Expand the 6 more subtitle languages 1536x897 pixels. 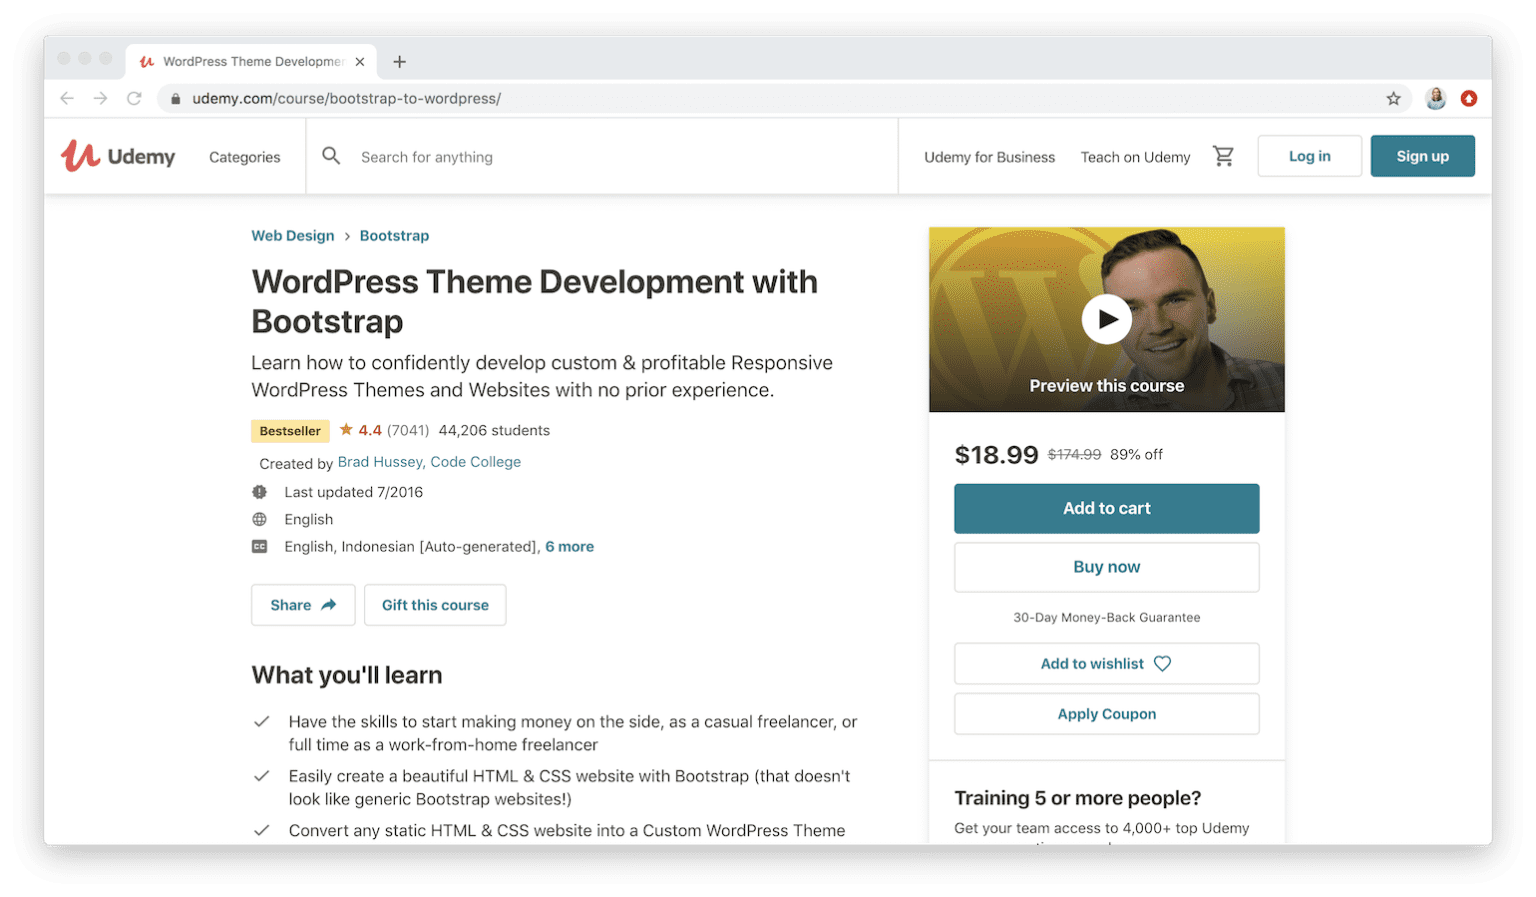570,546
